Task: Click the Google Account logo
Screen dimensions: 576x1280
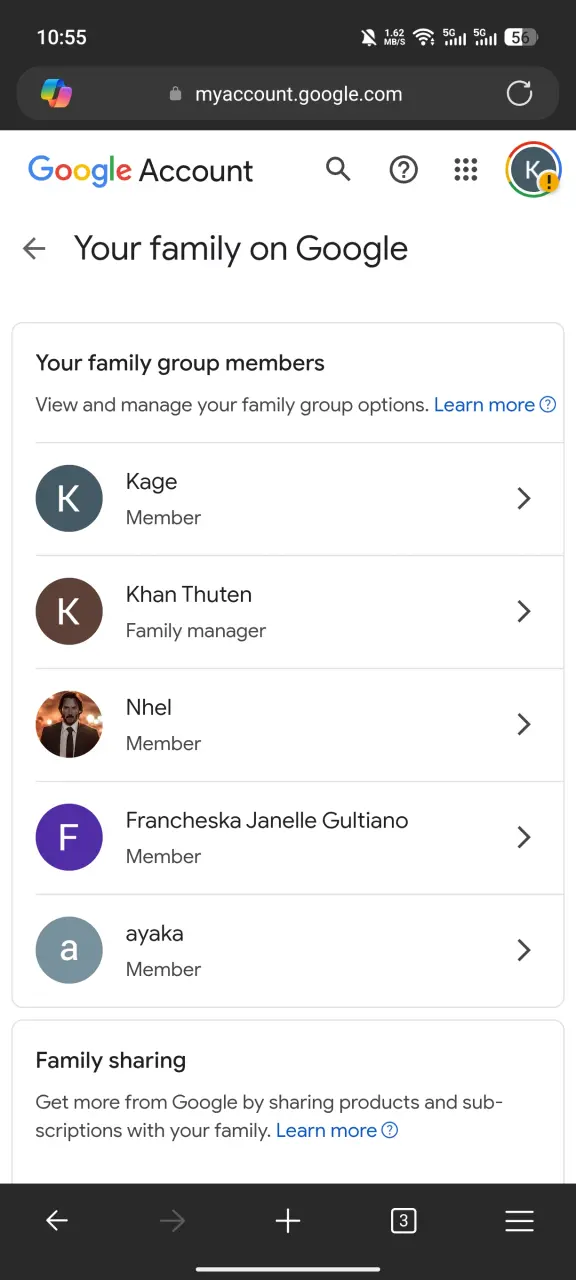Action: click(x=141, y=171)
